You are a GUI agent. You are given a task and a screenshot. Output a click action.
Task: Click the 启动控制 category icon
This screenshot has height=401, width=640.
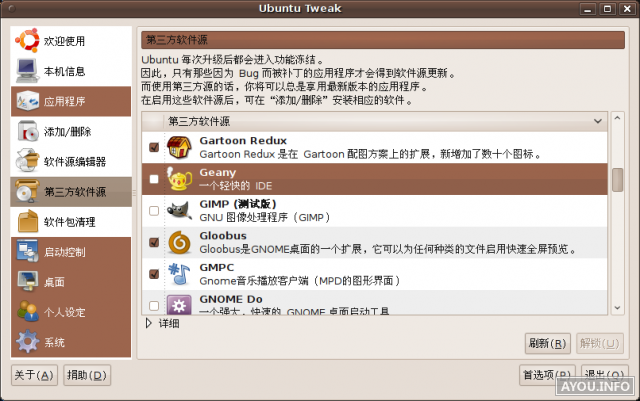pyautogui.click(x=27, y=252)
